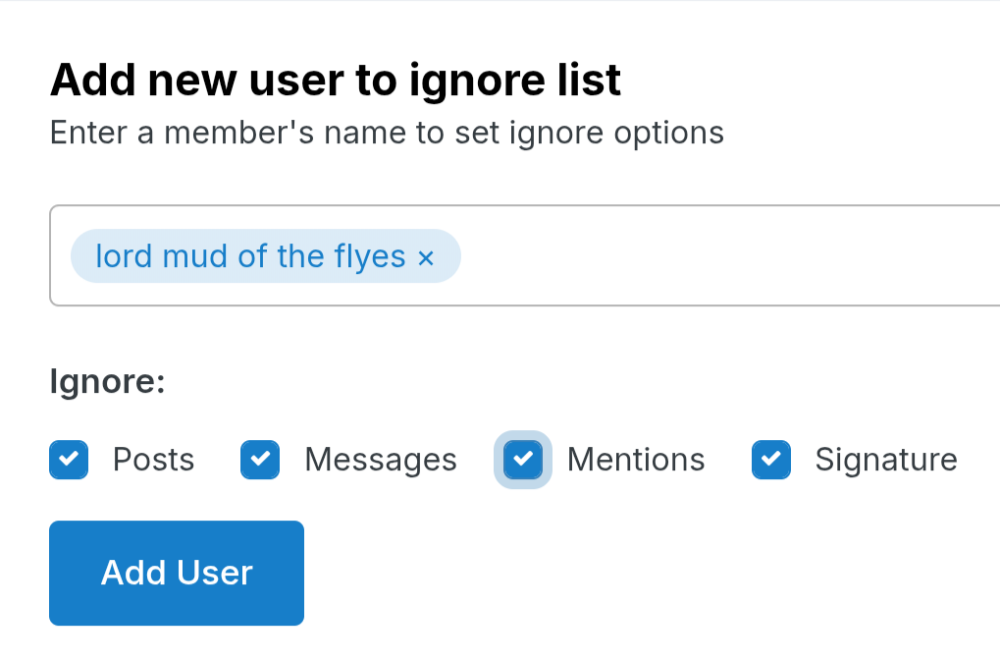1000x663 pixels.
Task: Disable the focused Mentions checkbox
Action: coord(523,460)
